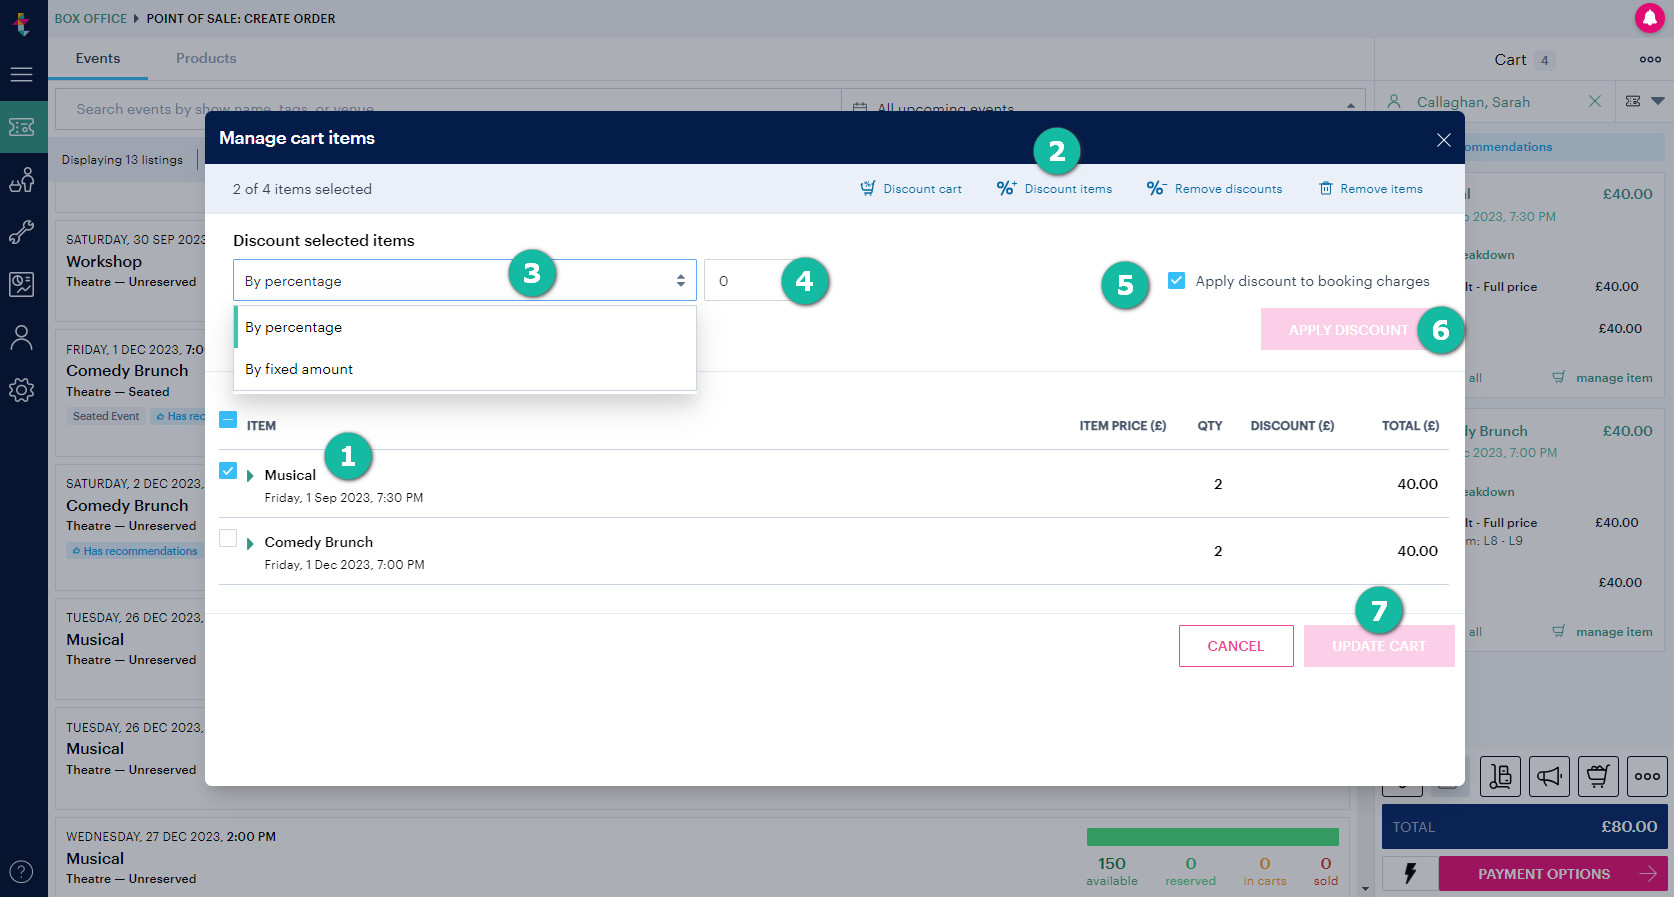
Task: Click the UPDATE CART button
Action: click(1379, 646)
